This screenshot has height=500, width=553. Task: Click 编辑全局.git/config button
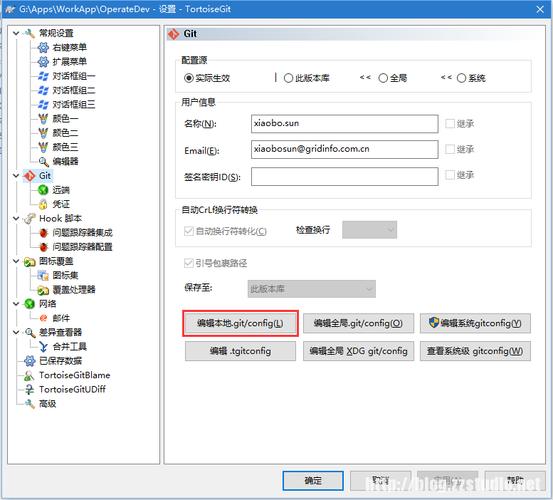click(x=358, y=323)
